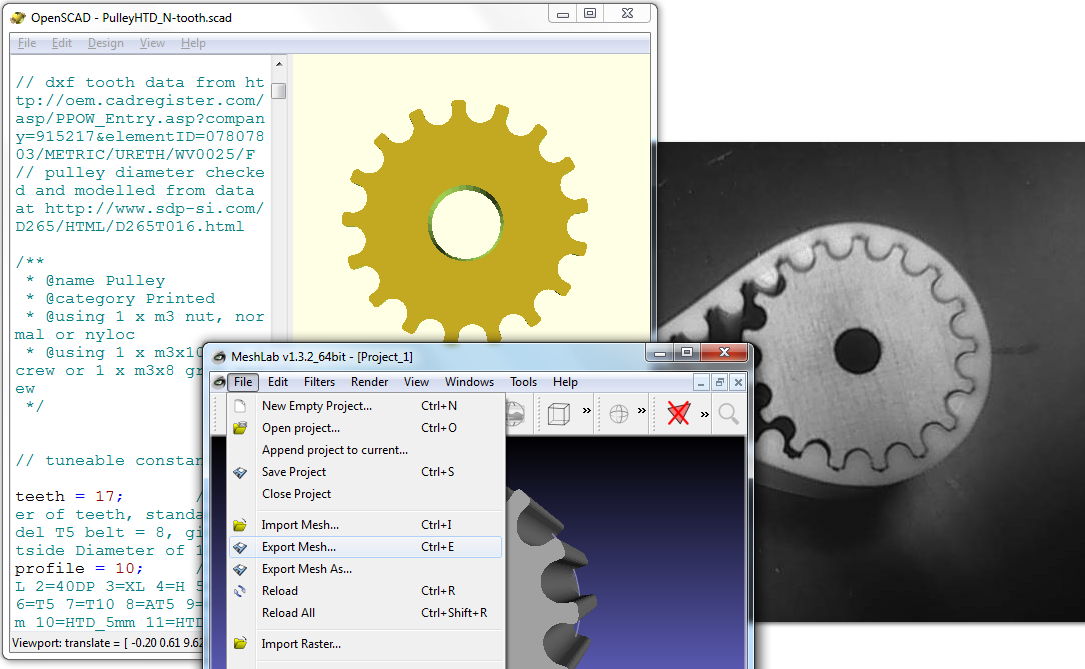Maximize the OpenSCAD window
The height and width of the screenshot is (669, 1085).
click(x=590, y=13)
